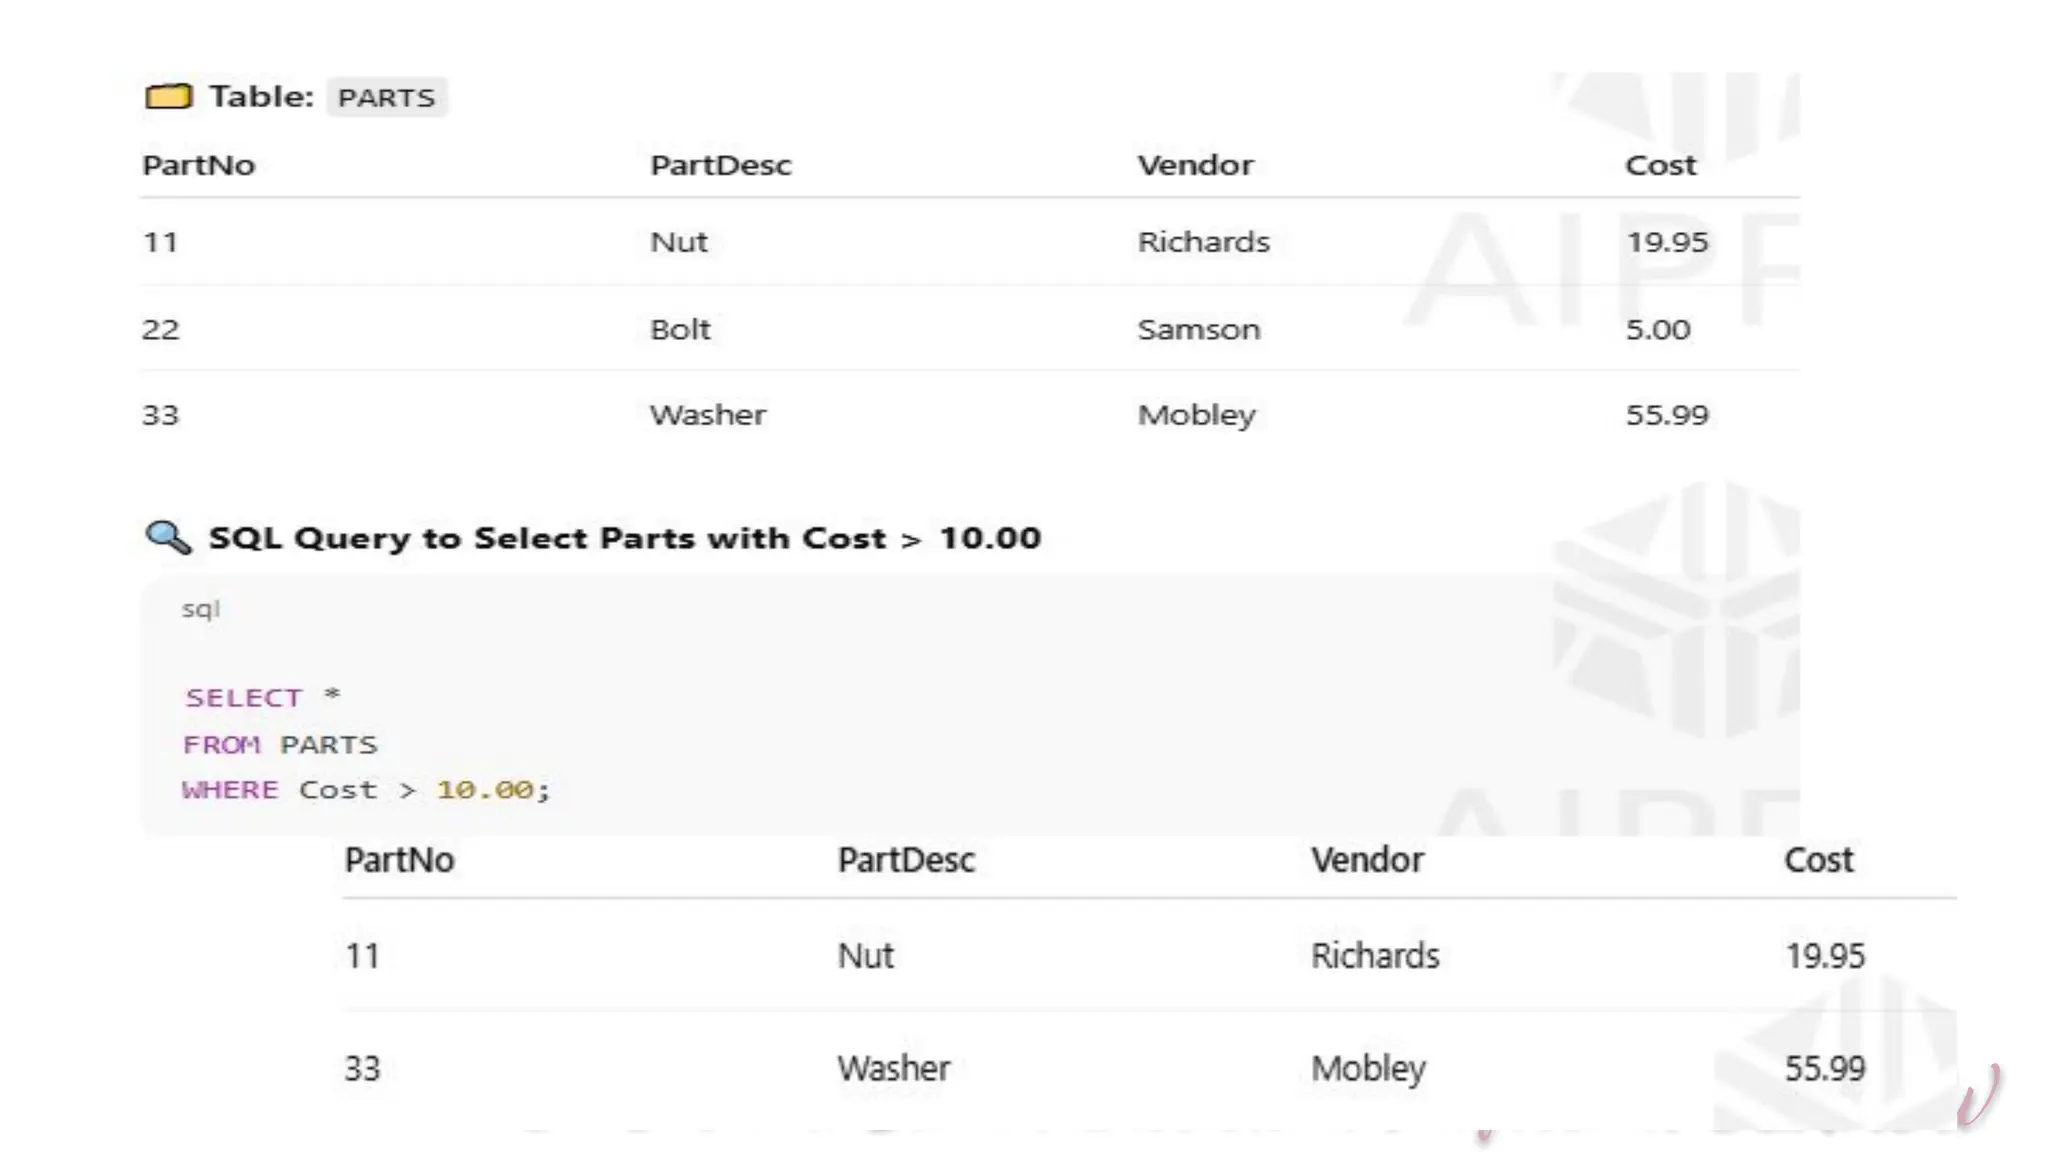Click the PartNo header in the result table
This screenshot has height=1152, width=2048.
(399, 860)
